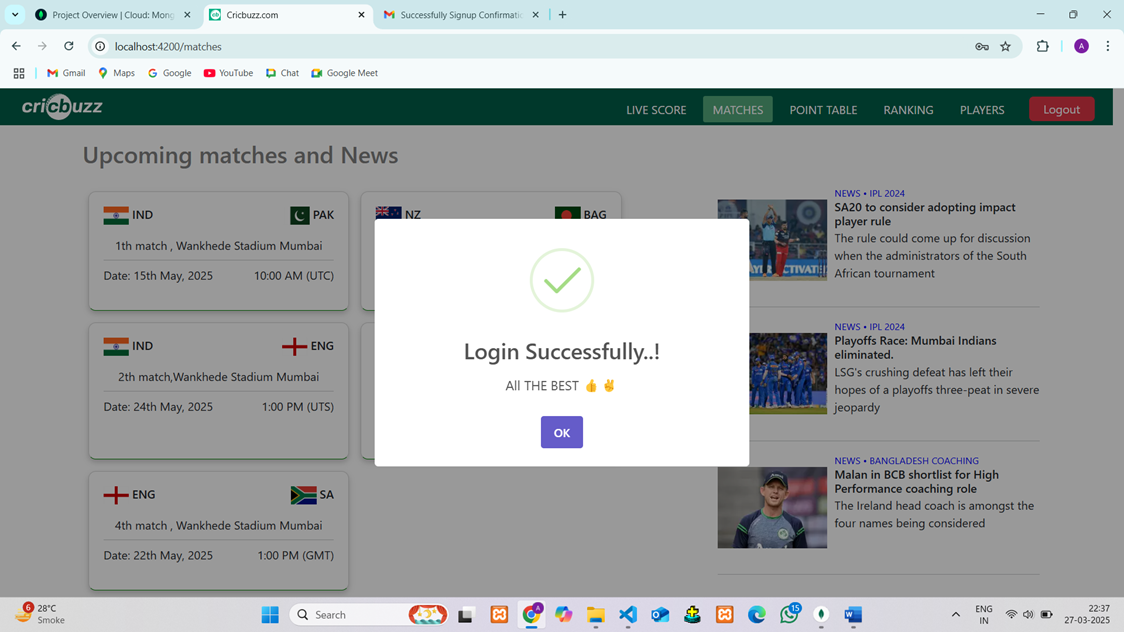Open the Chrome three-dot menu

(x=1107, y=46)
